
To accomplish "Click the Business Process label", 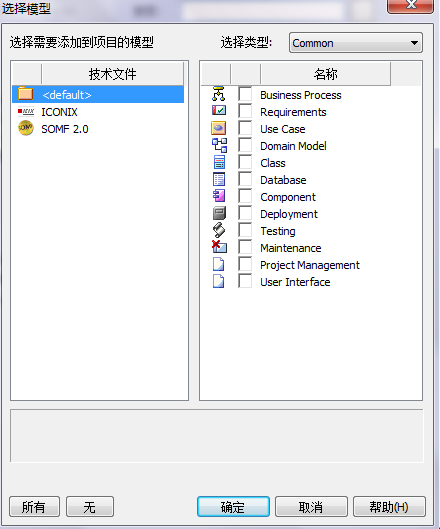I will click(301, 95).
